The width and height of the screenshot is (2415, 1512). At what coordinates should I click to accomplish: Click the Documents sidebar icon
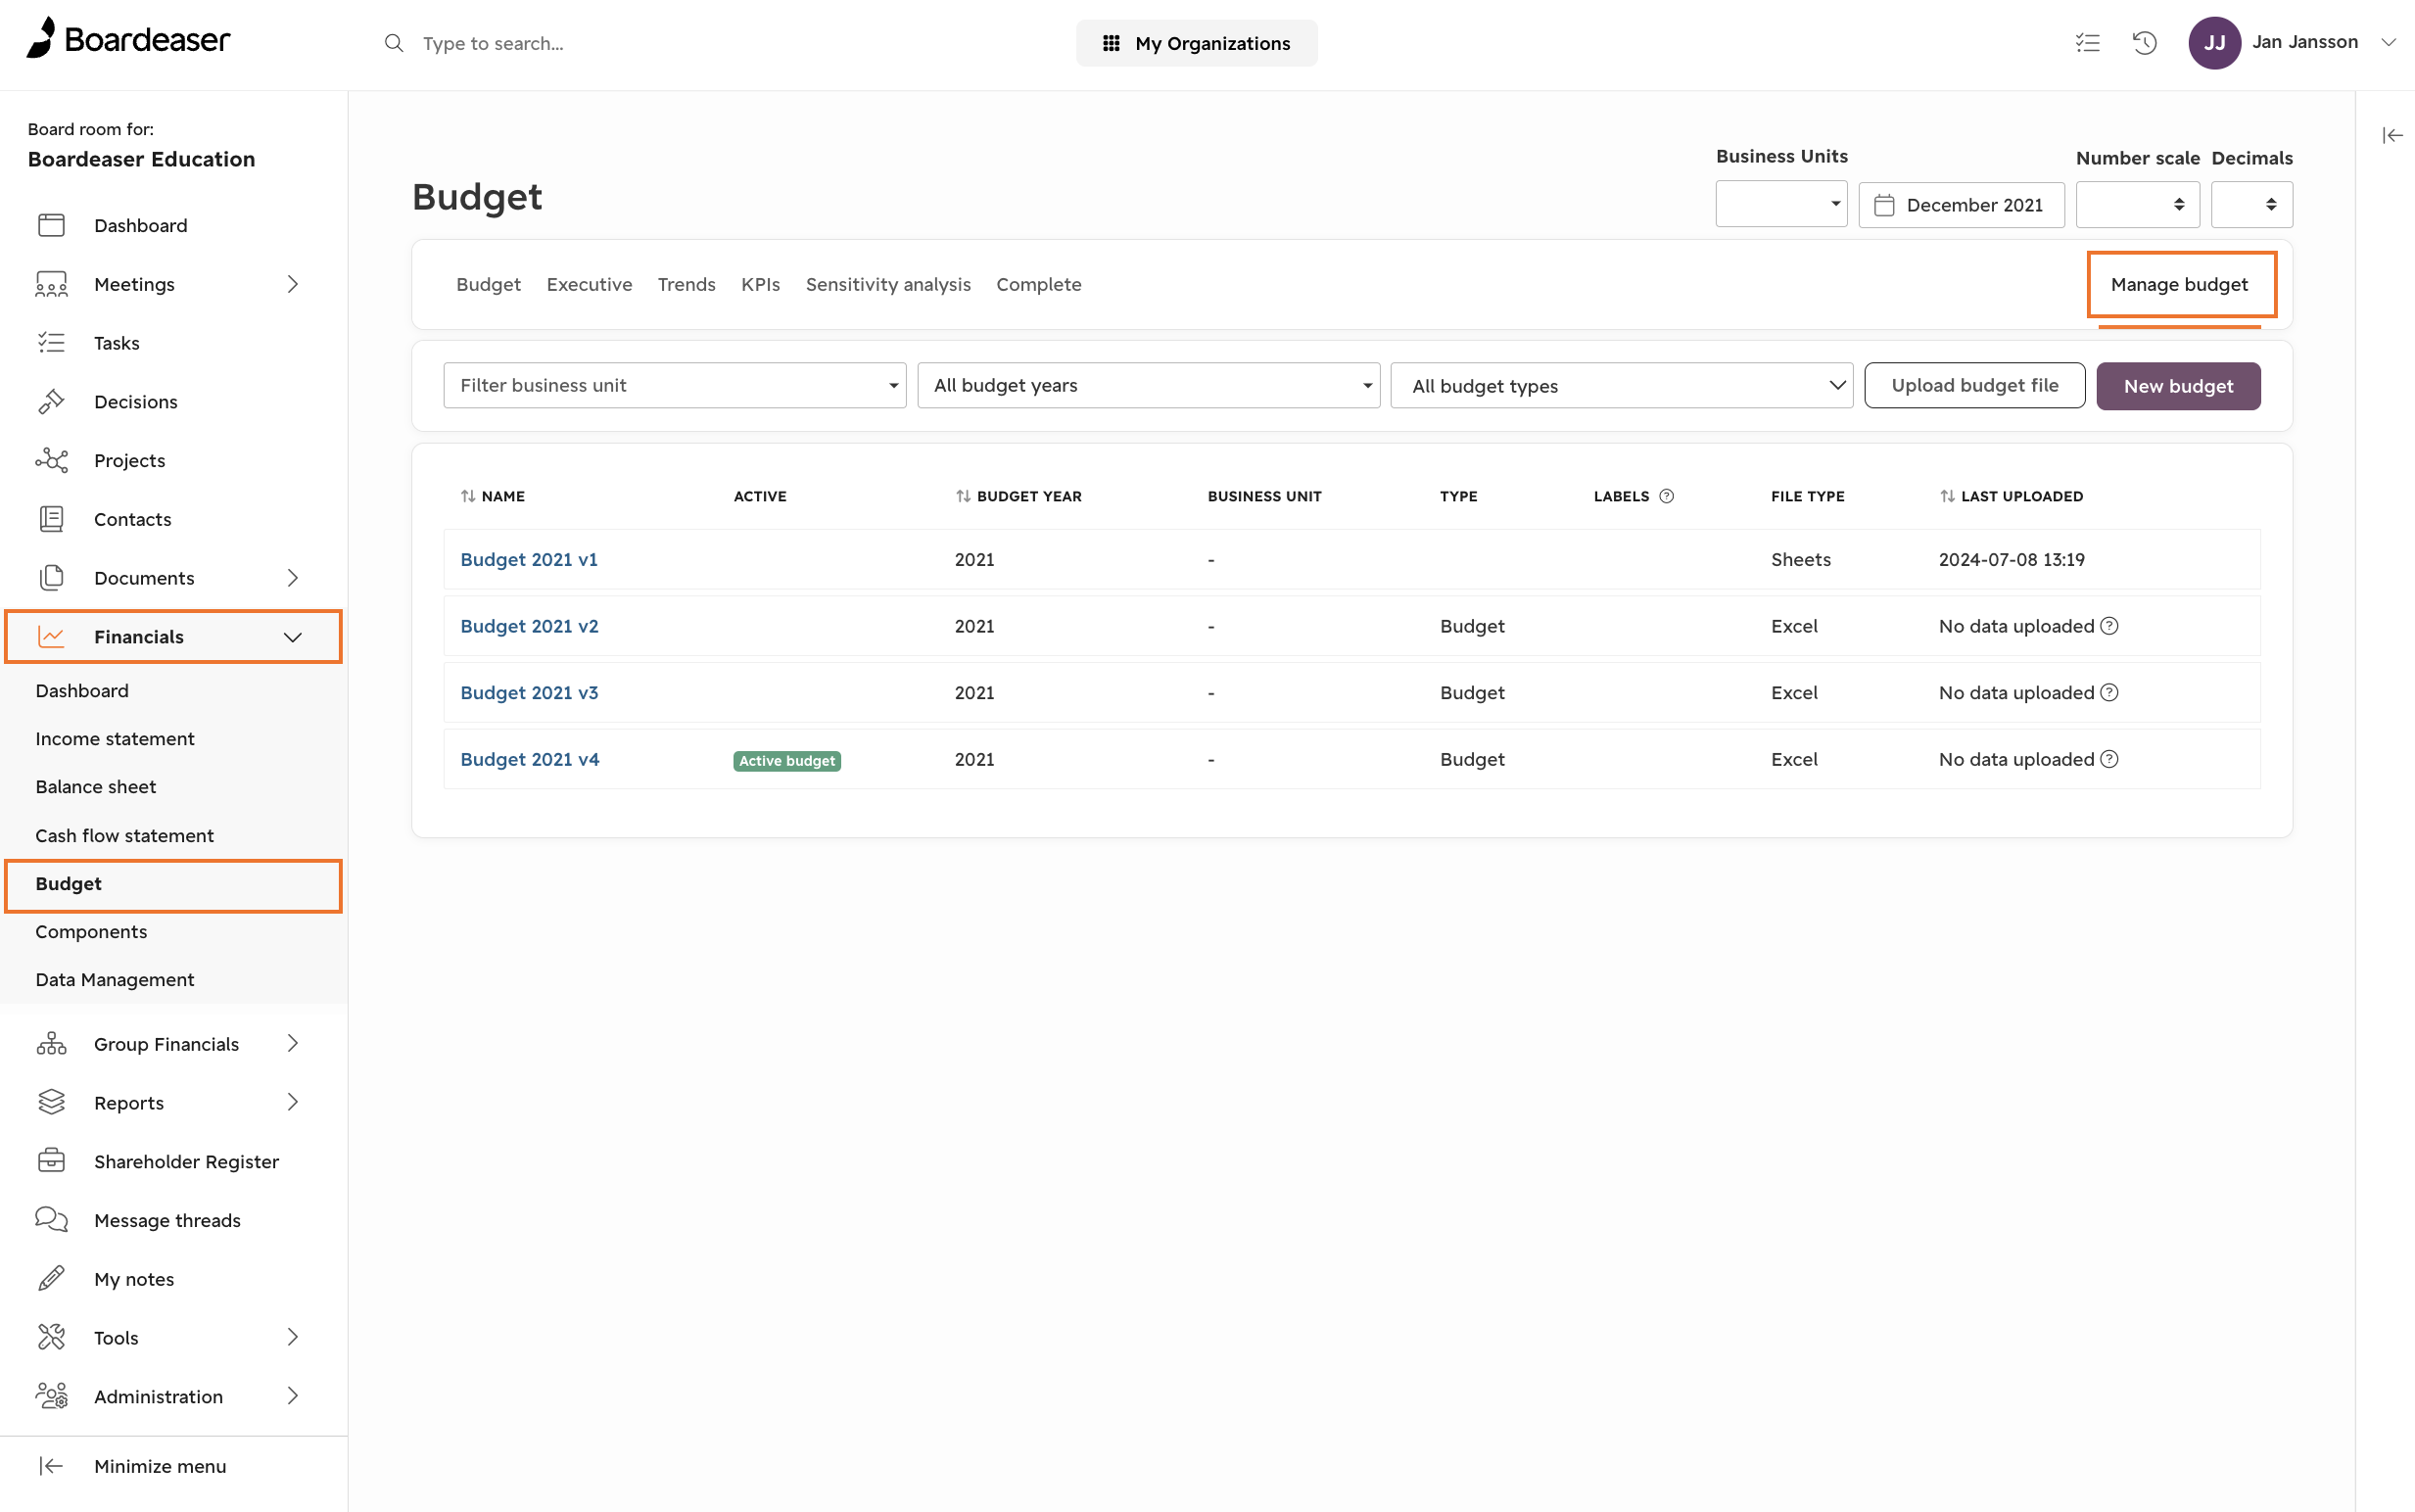51,578
